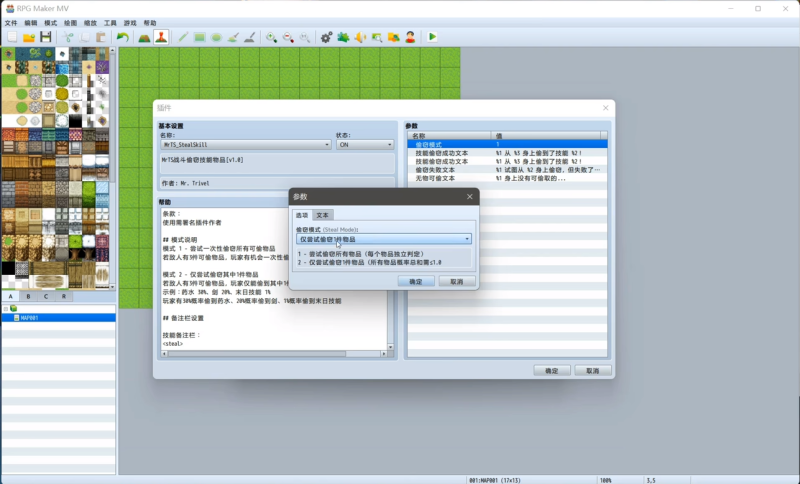
Task: Select tileset tab A
Action: tap(10, 296)
